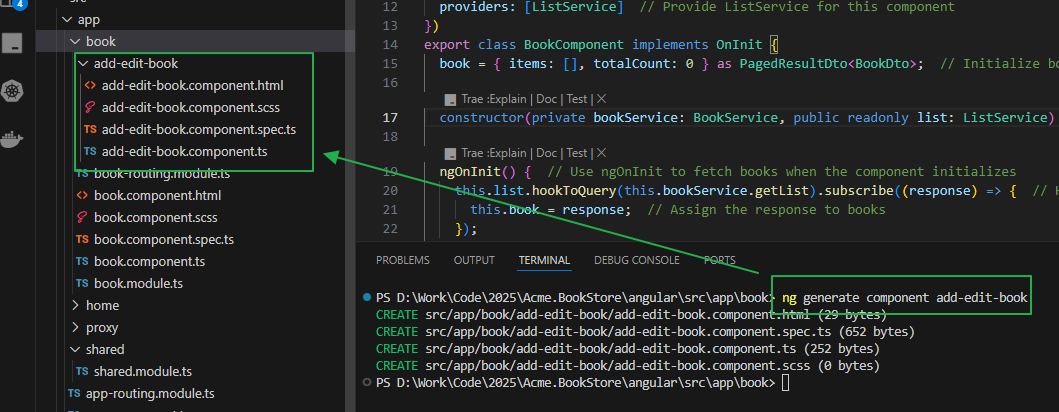Collapse the add-edit-book folder

click(x=83, y=63)
